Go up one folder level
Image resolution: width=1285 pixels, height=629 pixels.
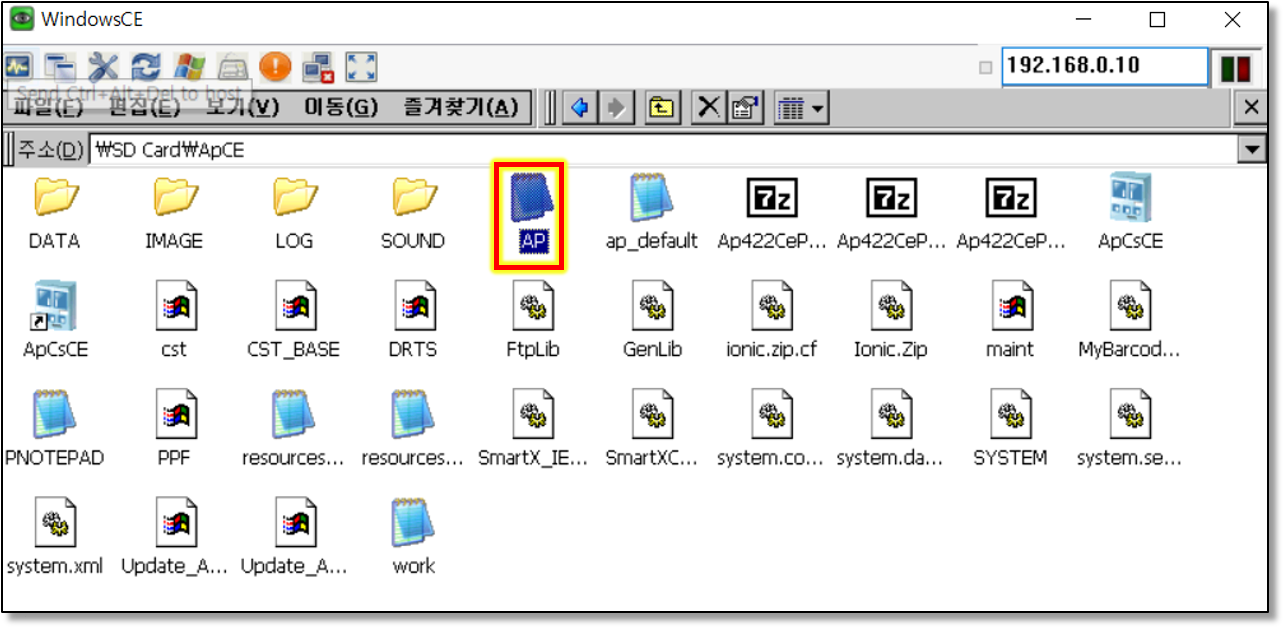(x=660, y=108)
